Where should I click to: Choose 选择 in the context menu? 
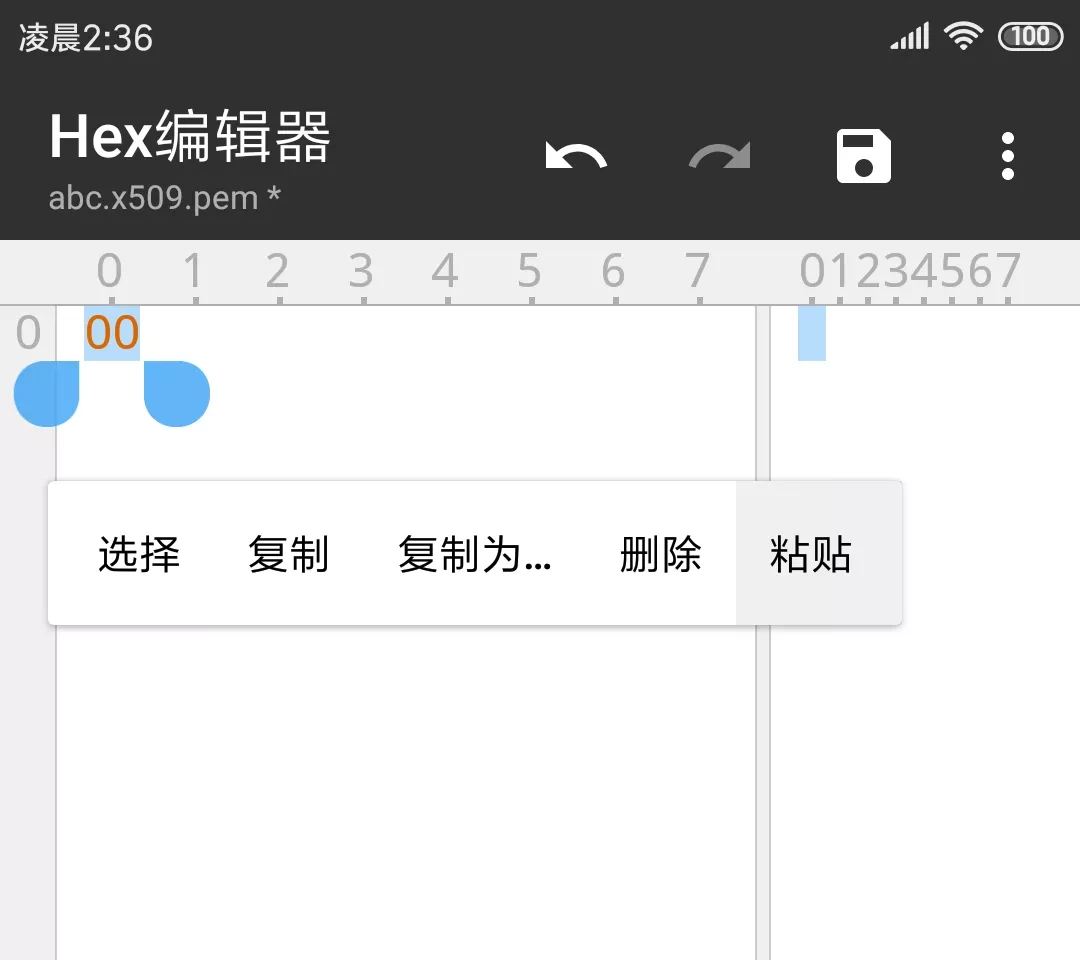(x=139, y=554)
